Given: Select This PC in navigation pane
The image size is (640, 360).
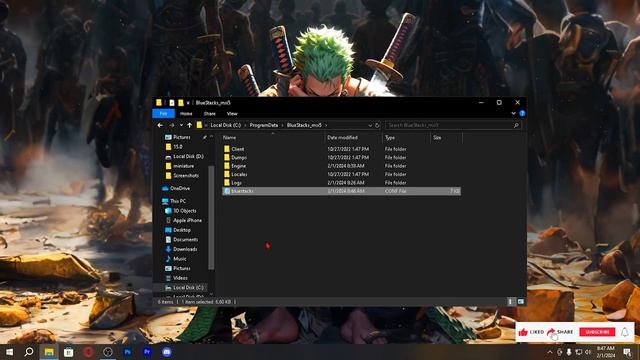Looking at the screenshot, I should (x=178, y=201).
